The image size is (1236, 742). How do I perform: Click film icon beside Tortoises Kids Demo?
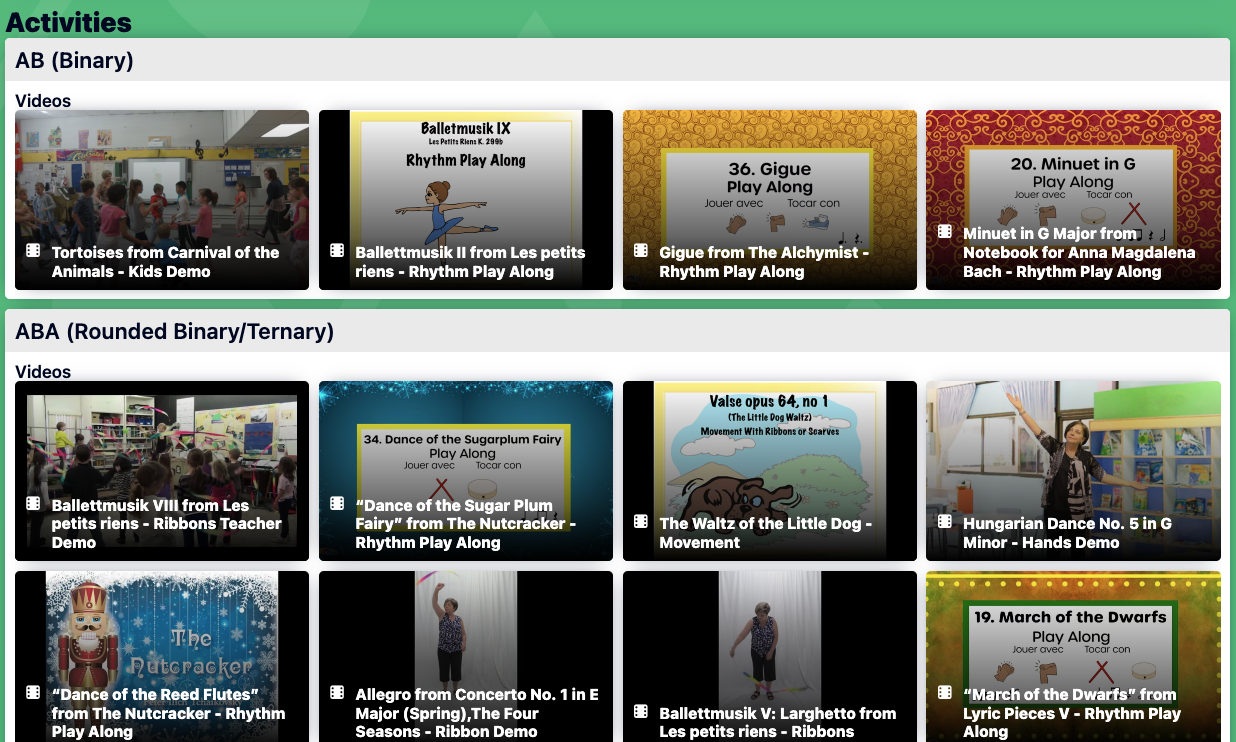pyautogui.click(x=33, y=251)
